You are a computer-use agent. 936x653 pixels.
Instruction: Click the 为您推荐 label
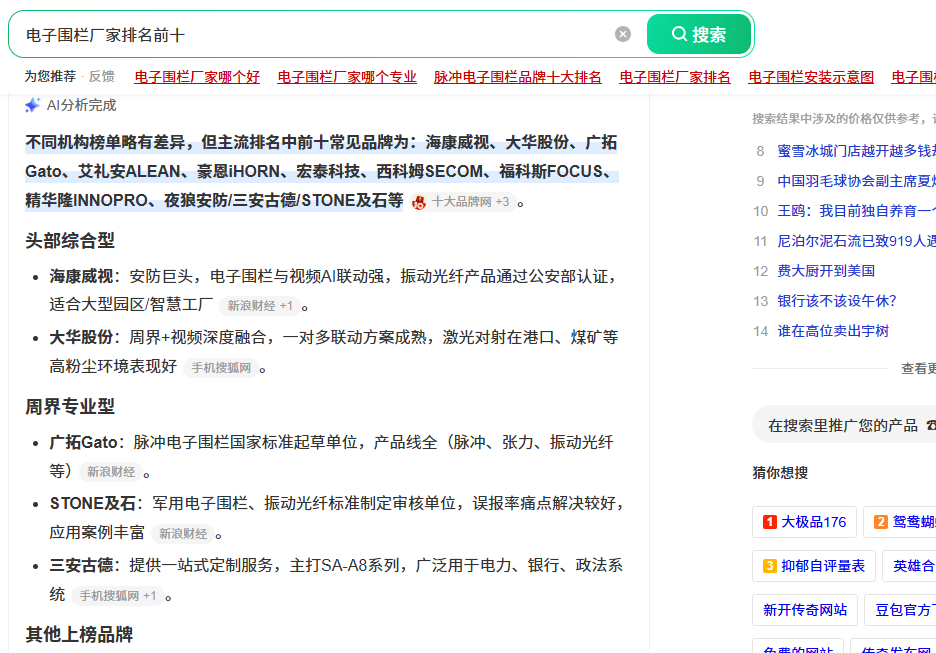tap(50, 76)
